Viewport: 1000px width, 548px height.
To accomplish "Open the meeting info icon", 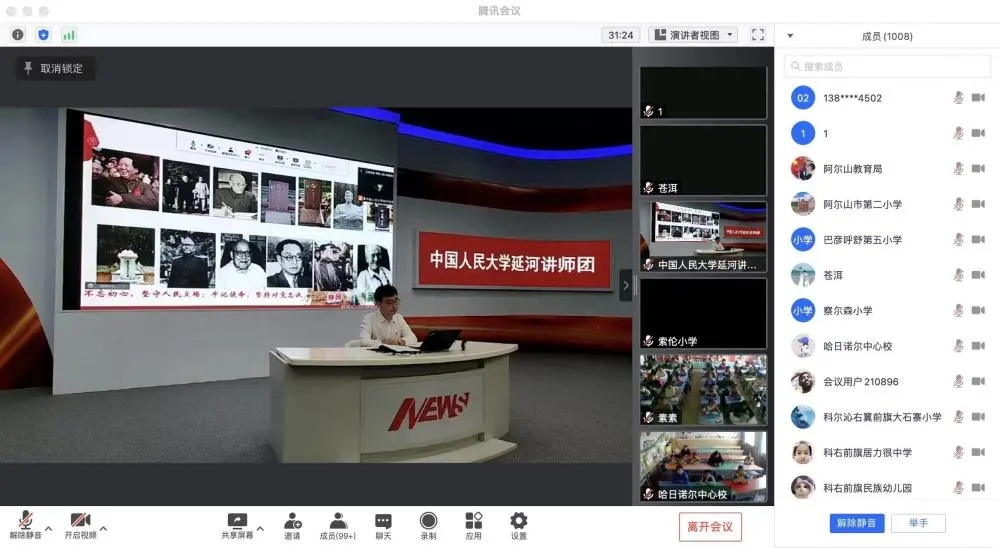I will [18, 34].
